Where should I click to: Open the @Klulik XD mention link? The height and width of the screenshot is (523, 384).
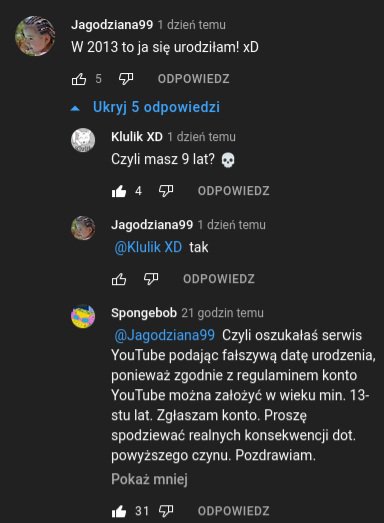pos(148,247)
